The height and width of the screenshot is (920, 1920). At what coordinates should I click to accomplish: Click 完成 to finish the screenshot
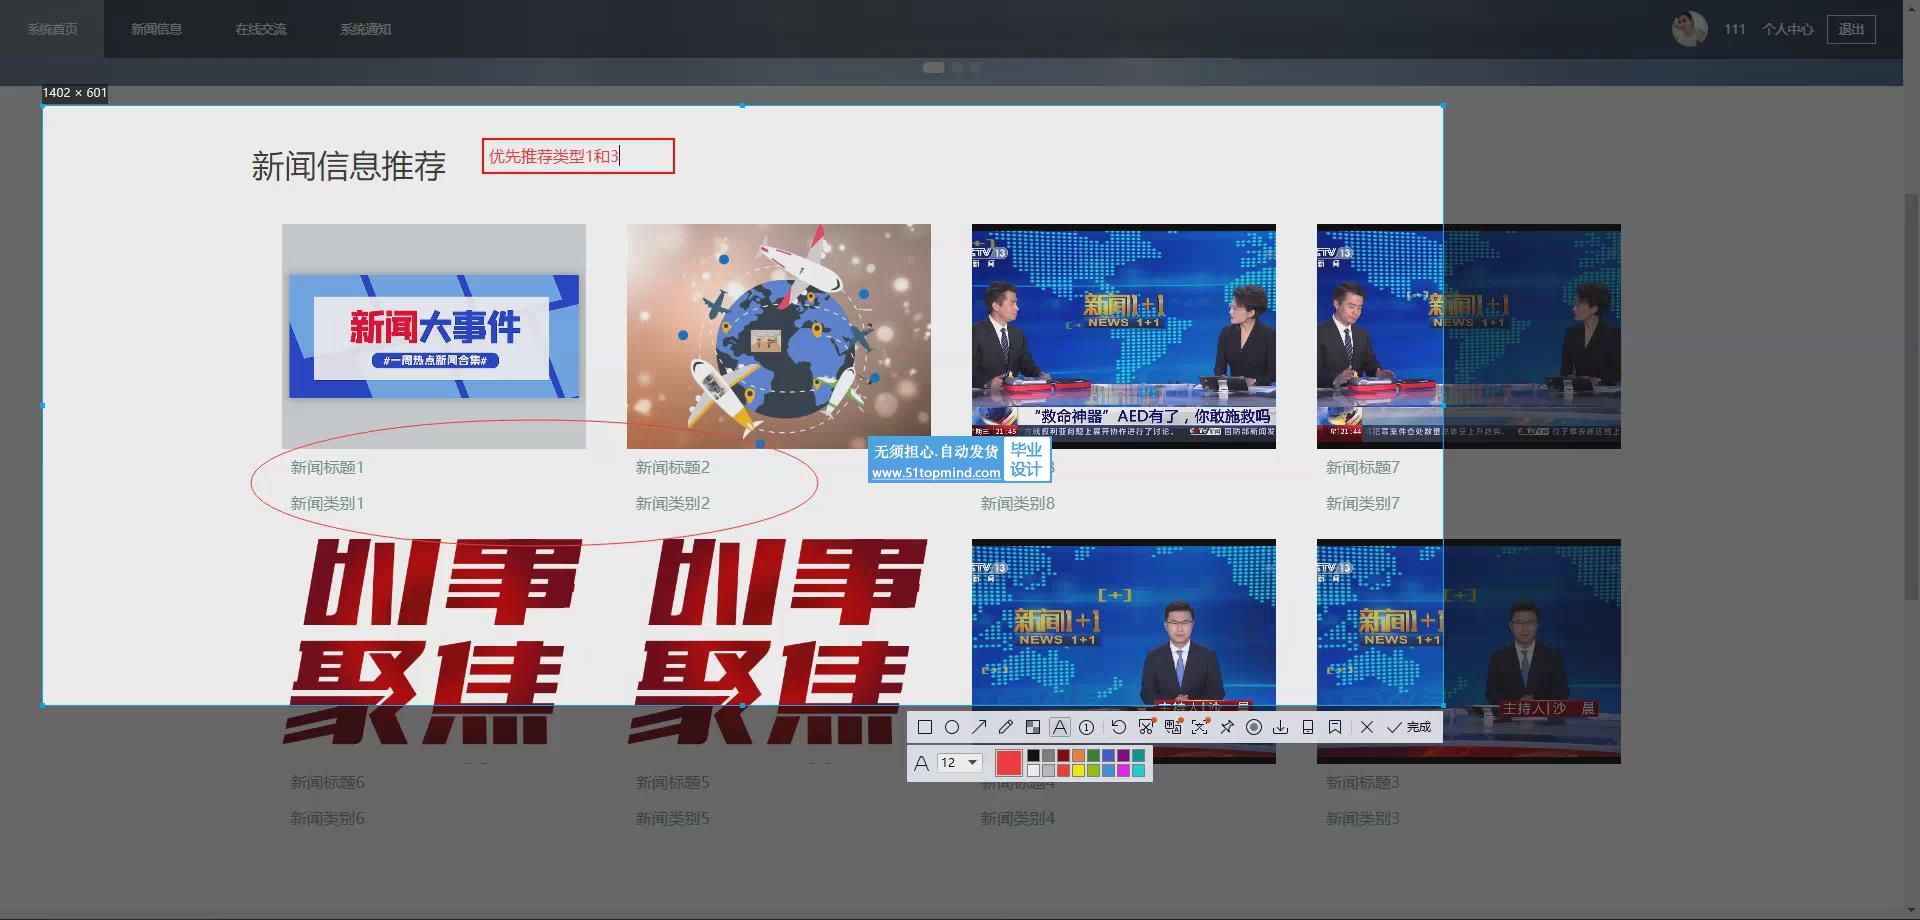(1409, 727)
